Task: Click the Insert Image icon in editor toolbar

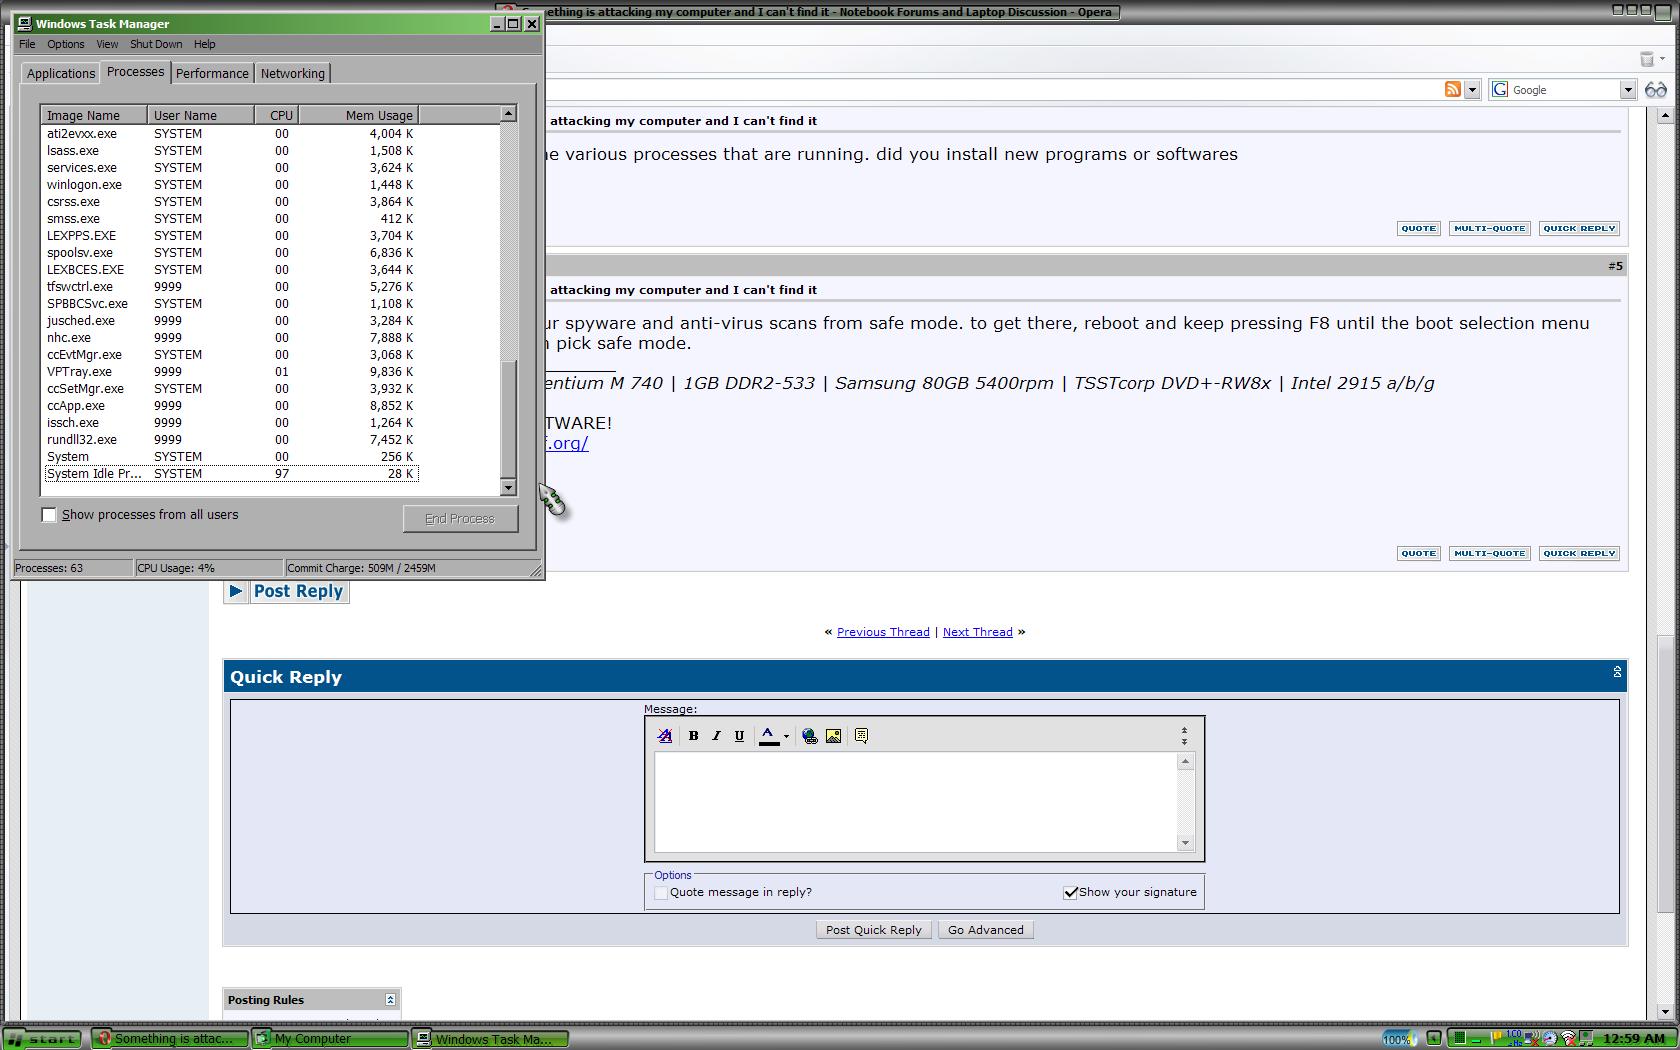Action: pyautogui.click(x=833, y=736)
